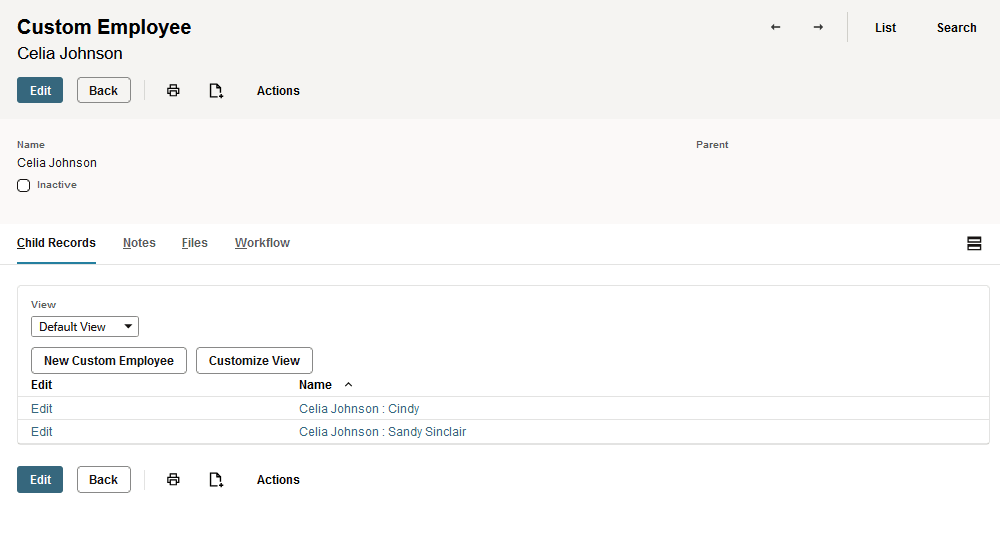Open the Search link
1000x537 pixels.
(957, 27)
